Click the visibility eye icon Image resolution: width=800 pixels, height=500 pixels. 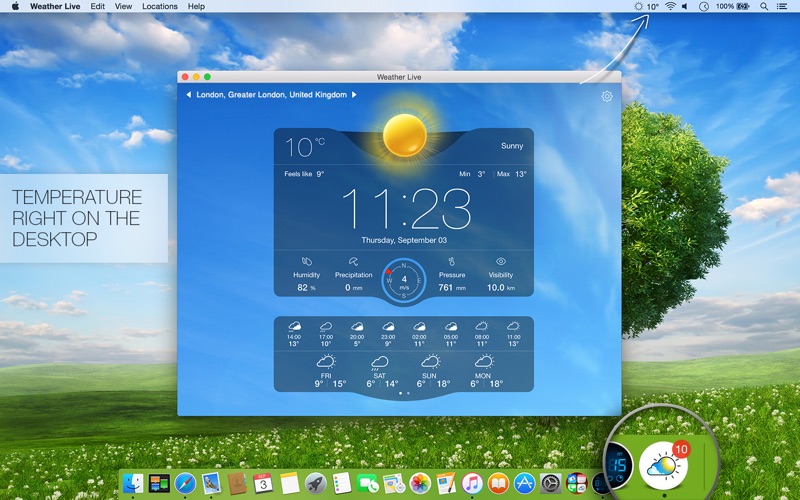click(x=501, y=261)
